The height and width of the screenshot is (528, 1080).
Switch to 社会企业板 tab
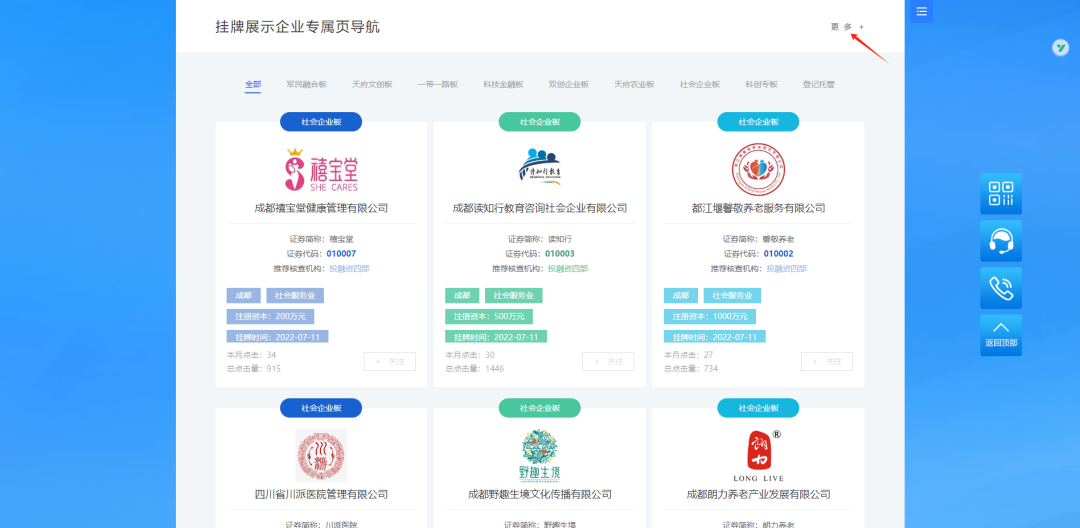[x=700, y=85]
